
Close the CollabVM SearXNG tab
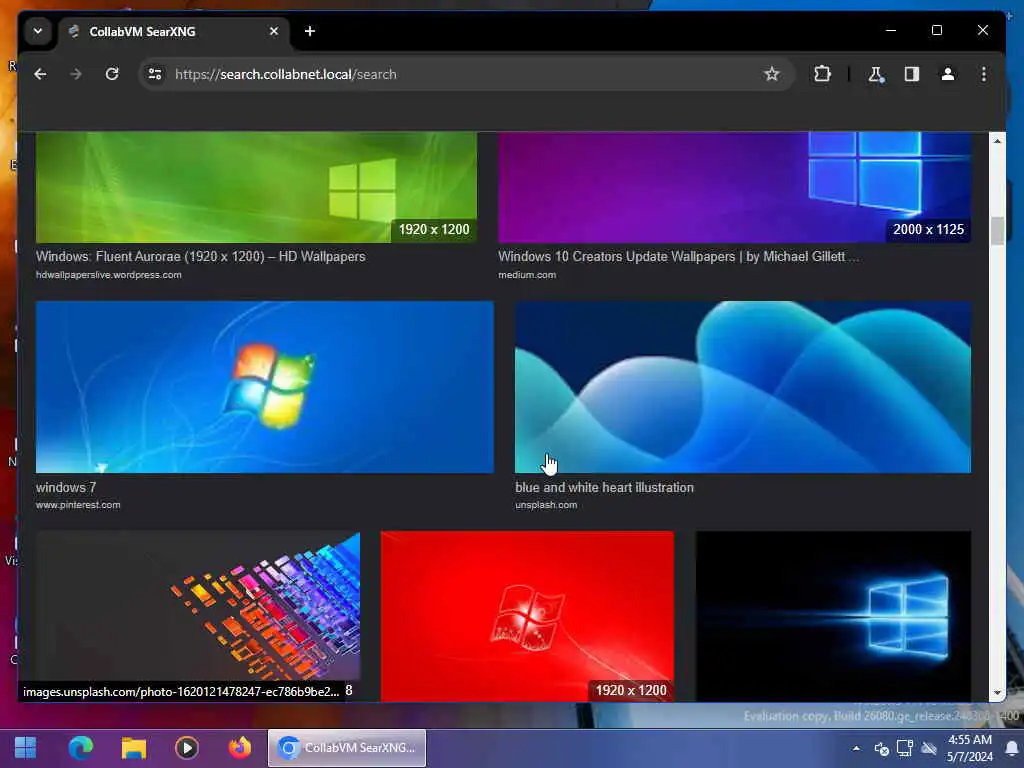(274, 31)
